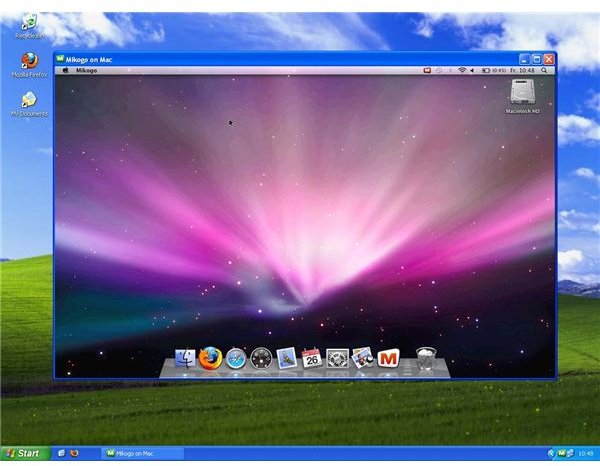Click Firefox quick launch icon in taskbar
Viewport: 600px width, 466px height.
(x=74, y=453)
